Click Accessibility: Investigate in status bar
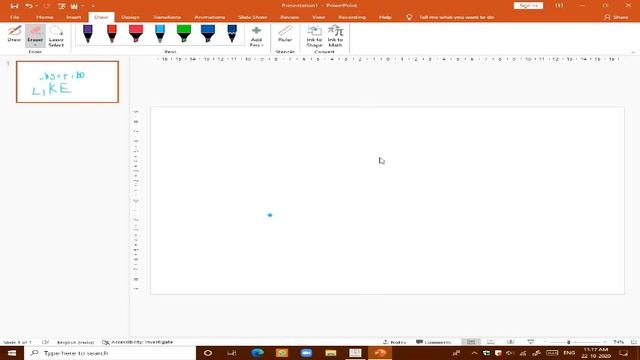640x360 pixels. (138, 342)
